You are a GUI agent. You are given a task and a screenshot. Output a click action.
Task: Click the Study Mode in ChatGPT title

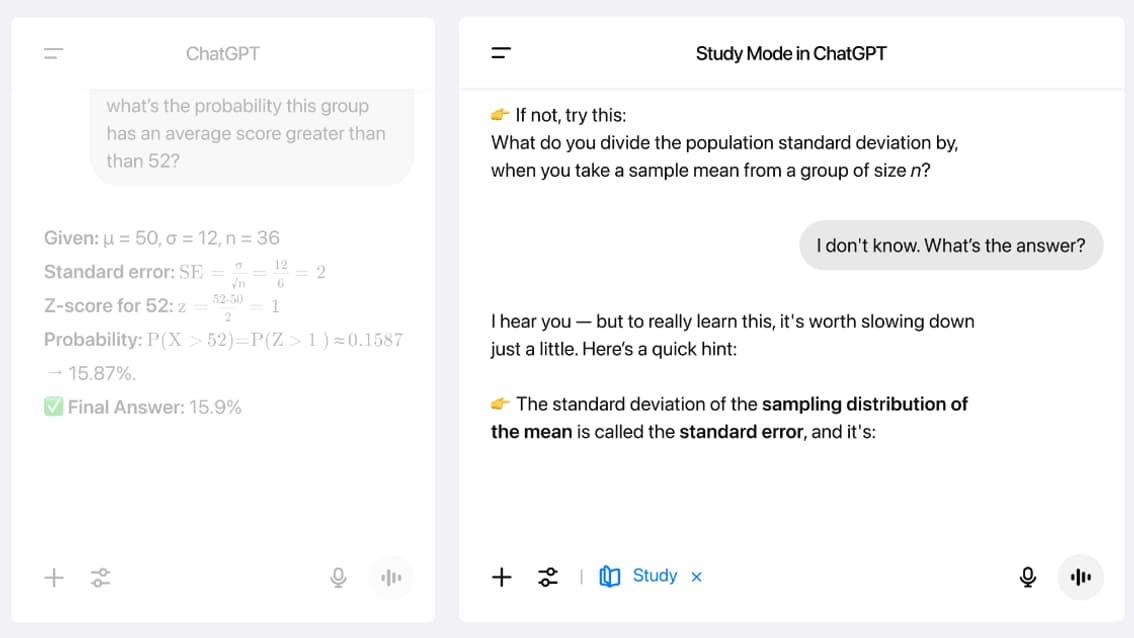(790, 54)
